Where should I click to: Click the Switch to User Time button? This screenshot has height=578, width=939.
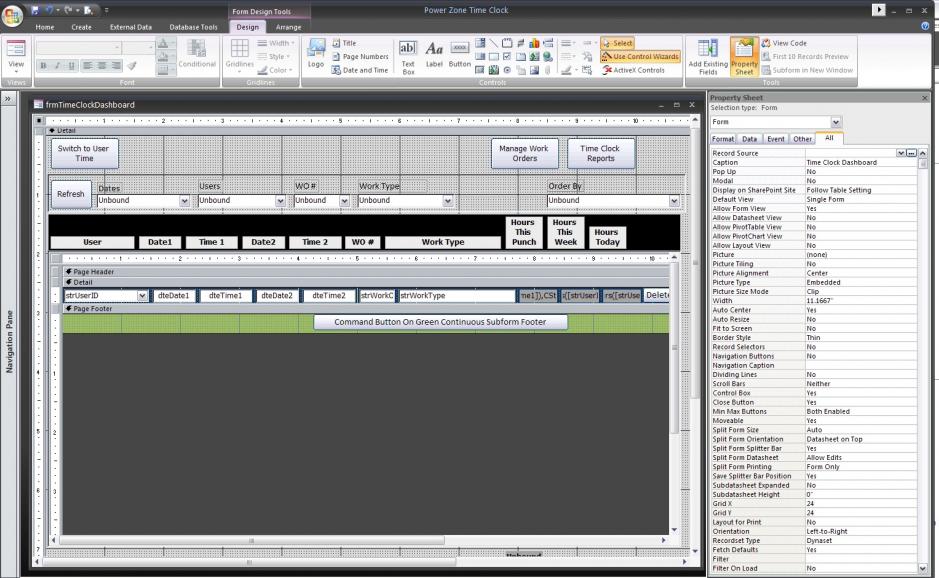click(84, 153)
